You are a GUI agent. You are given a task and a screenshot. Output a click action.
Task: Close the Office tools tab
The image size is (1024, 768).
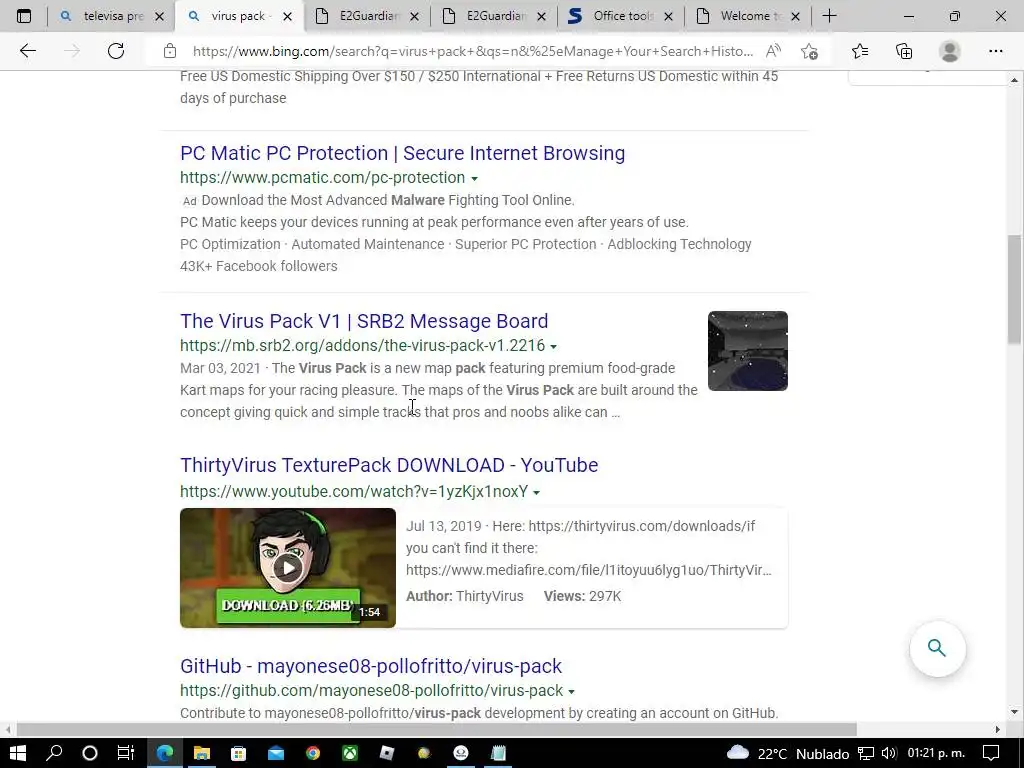point(668,16)
